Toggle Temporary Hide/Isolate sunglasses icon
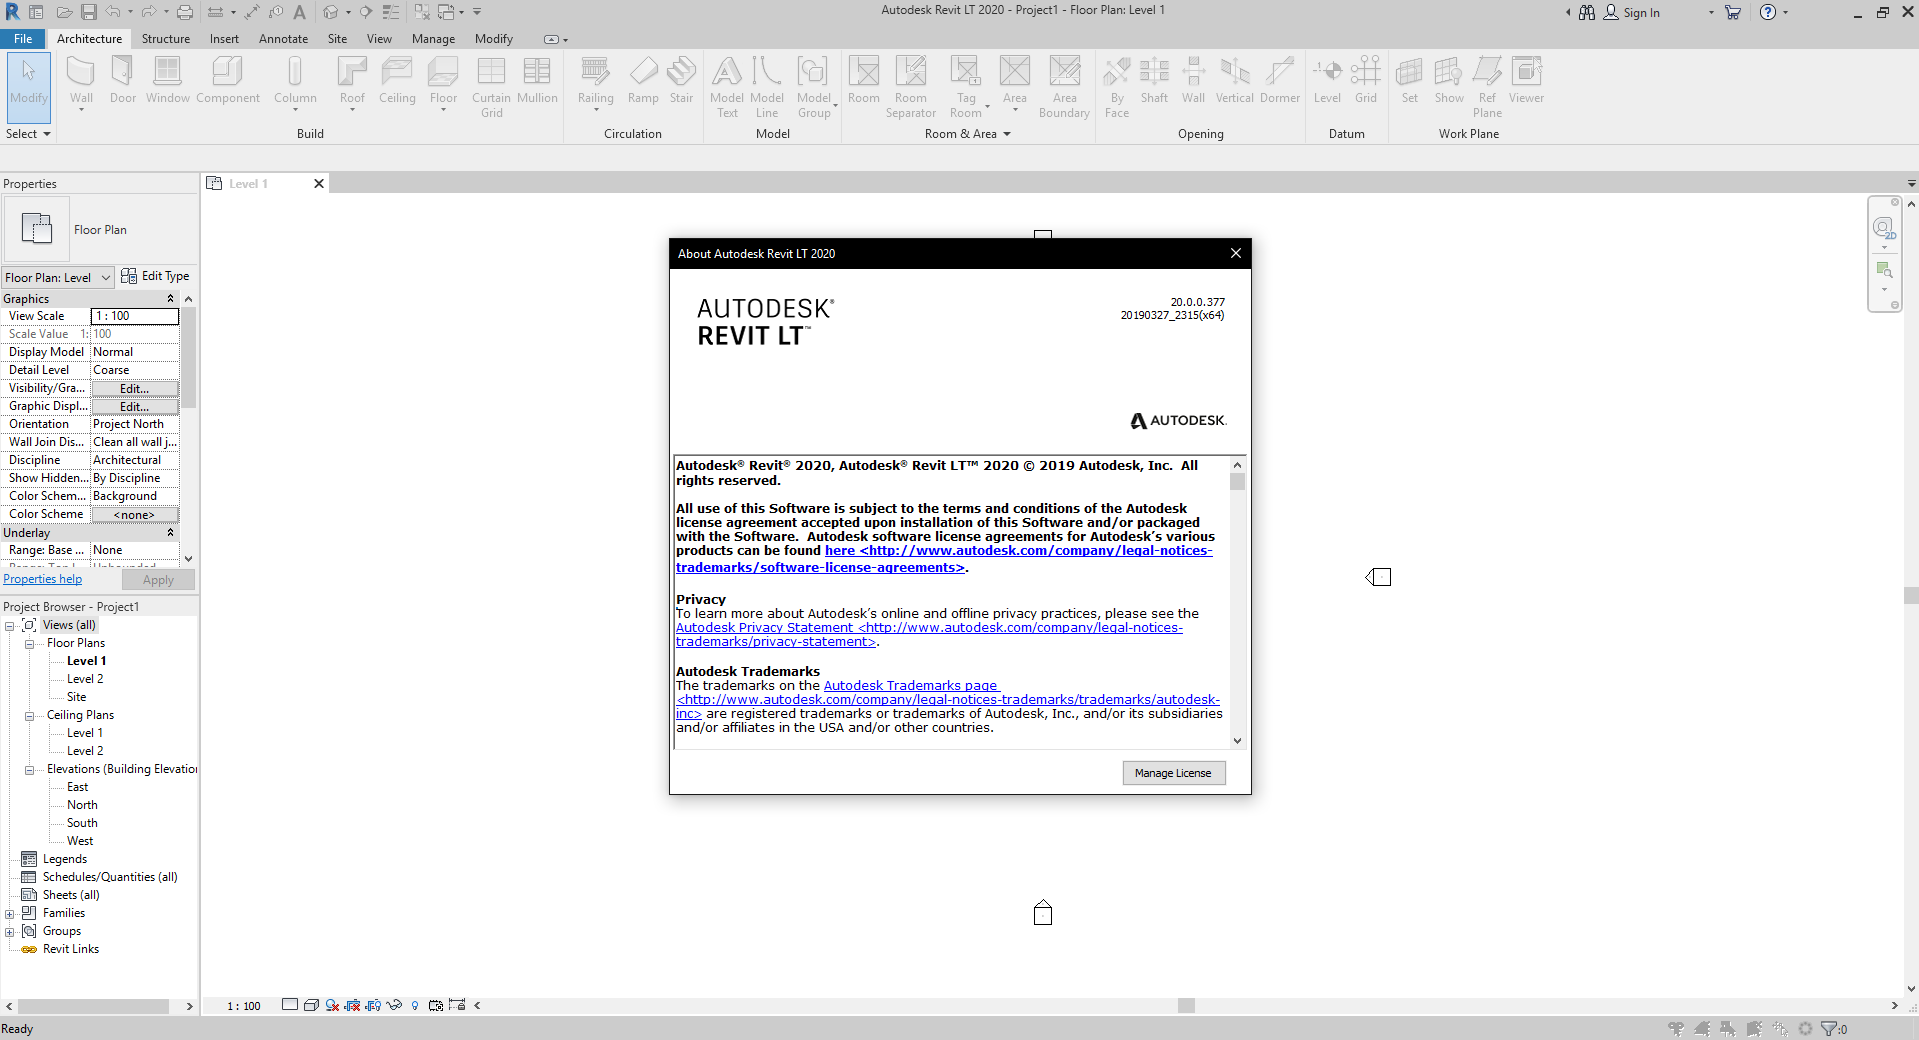 (x=394, y=1005)
